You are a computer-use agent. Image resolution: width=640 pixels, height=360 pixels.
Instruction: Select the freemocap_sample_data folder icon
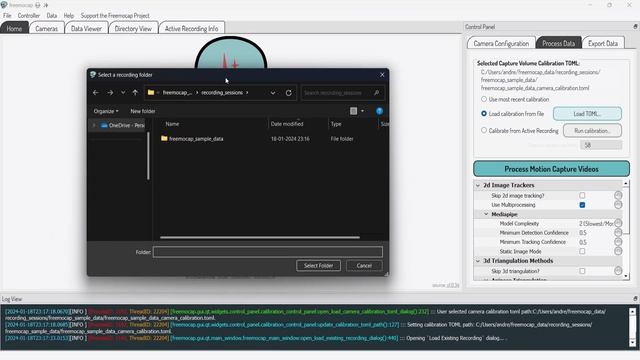pyautogui.click(x=164, y=138)
